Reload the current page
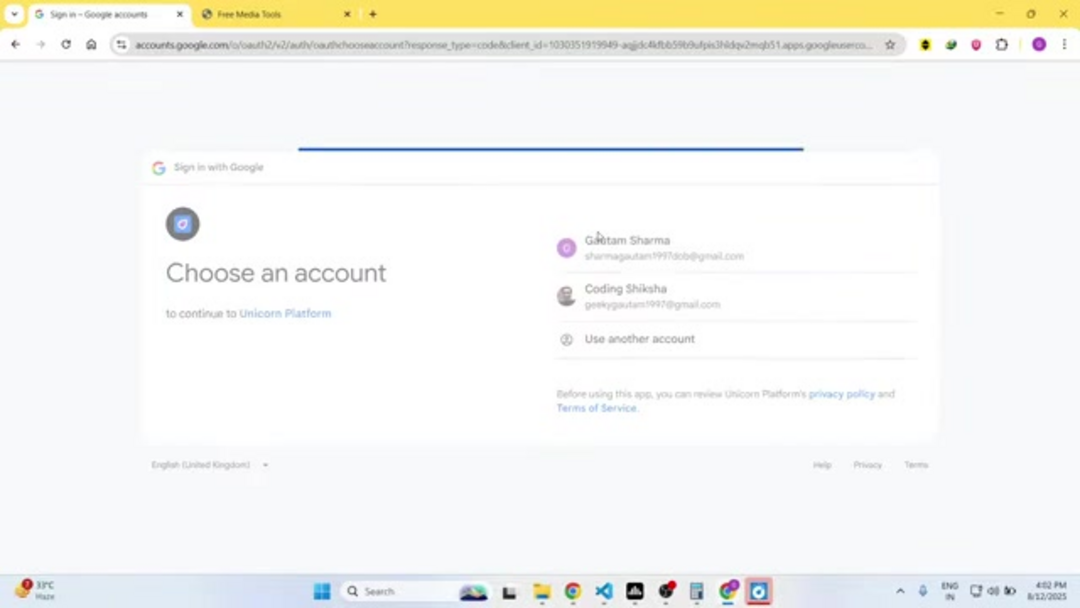This screenshot has width=1080, height=608. [66, 44]
